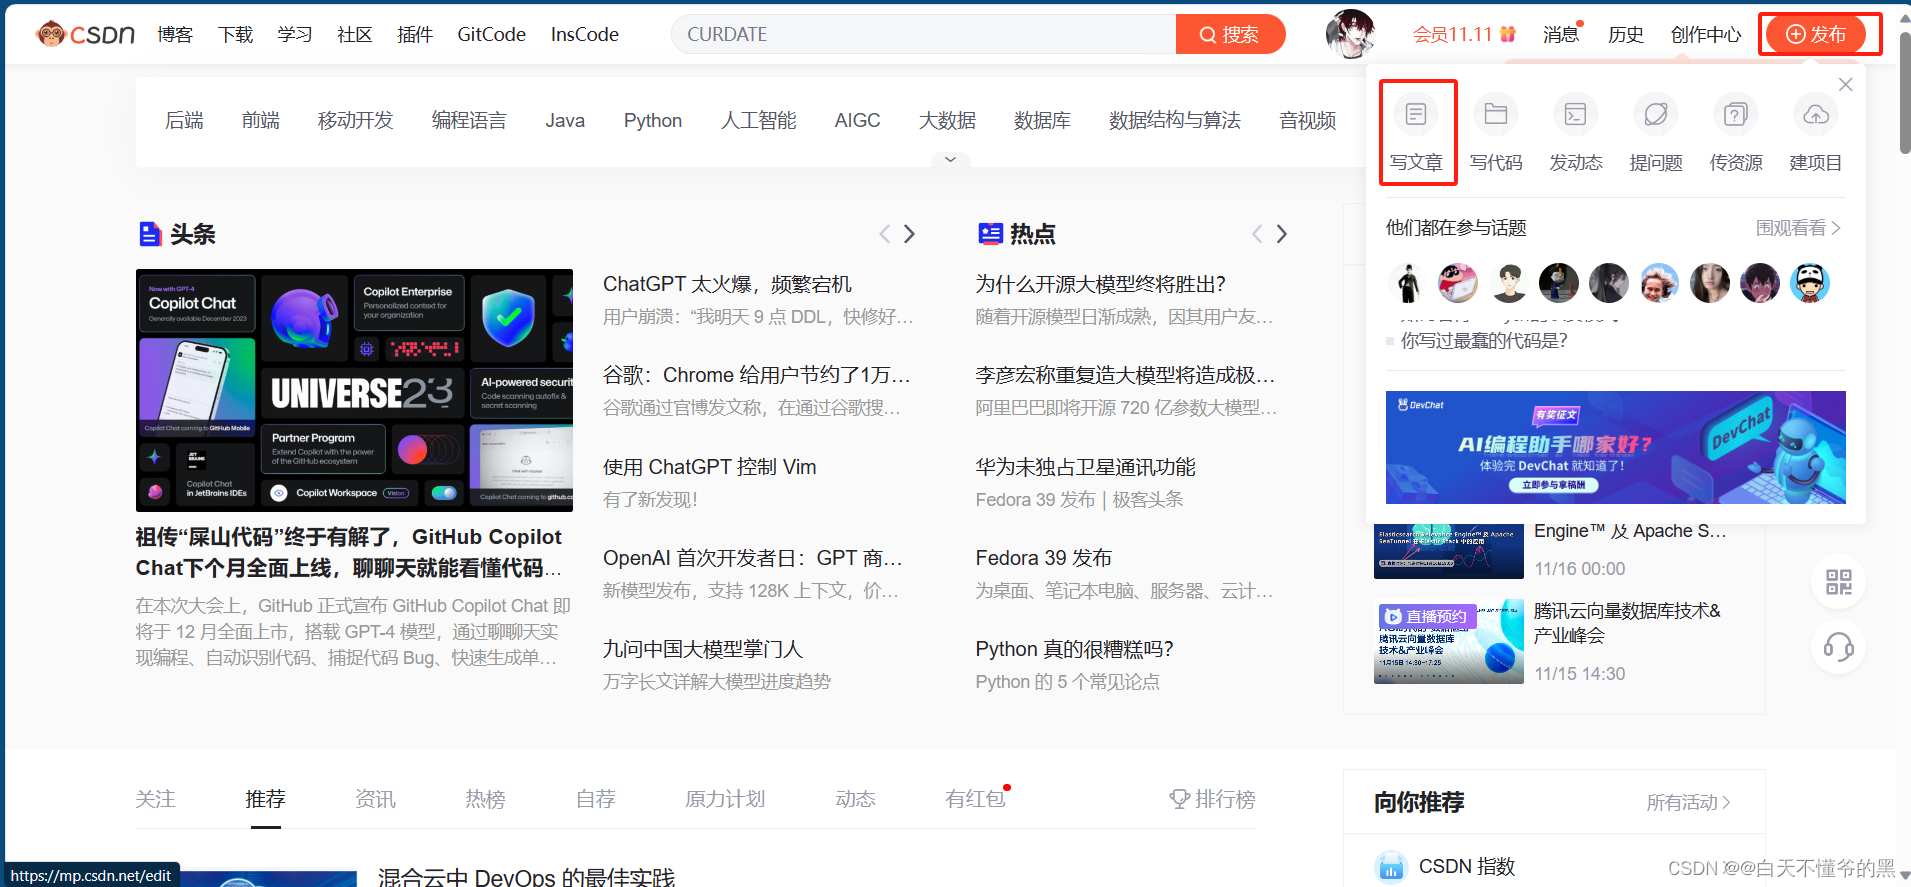Open InsCode in the top navigation

pos(585,34)
